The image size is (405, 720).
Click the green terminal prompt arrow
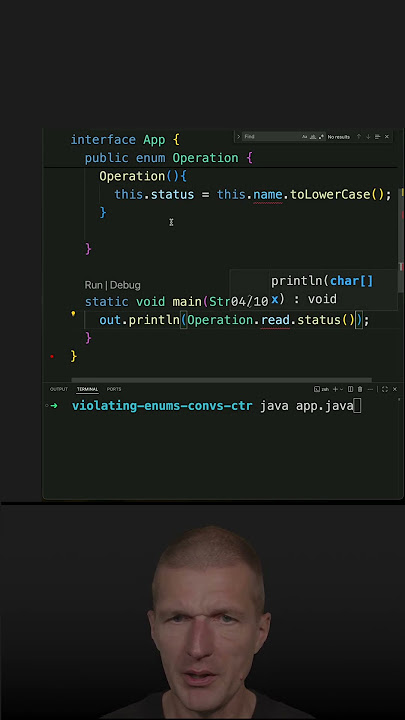(x=54, y=406)
